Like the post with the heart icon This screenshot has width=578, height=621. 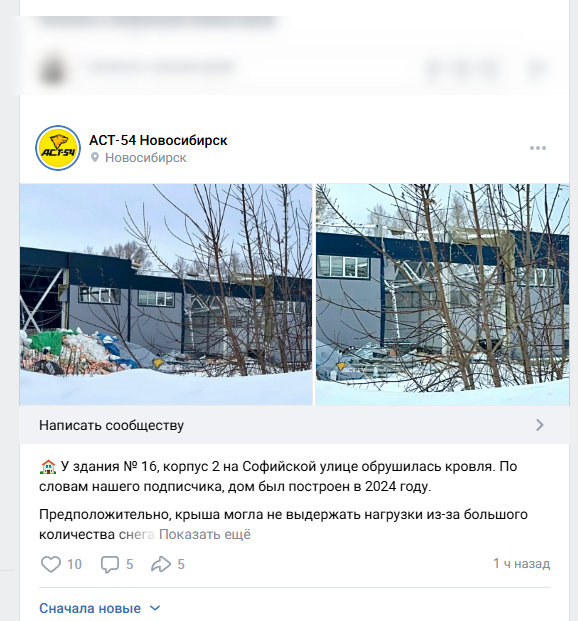coord(51,564)
